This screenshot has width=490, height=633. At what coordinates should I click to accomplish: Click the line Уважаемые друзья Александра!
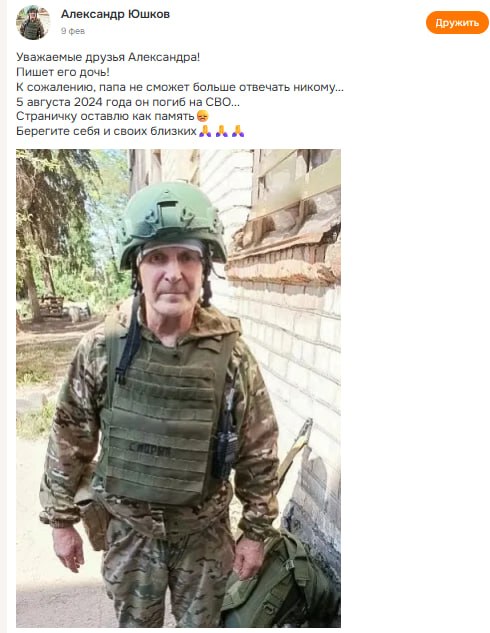tap(108, 57)
